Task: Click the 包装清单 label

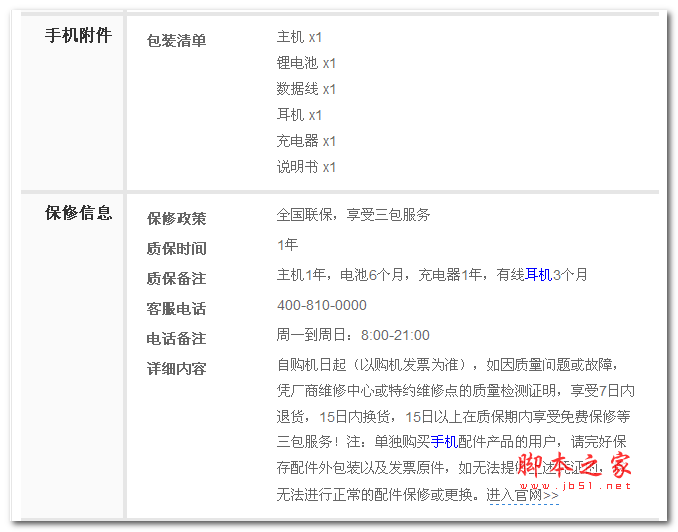Action: click(176, 41)
